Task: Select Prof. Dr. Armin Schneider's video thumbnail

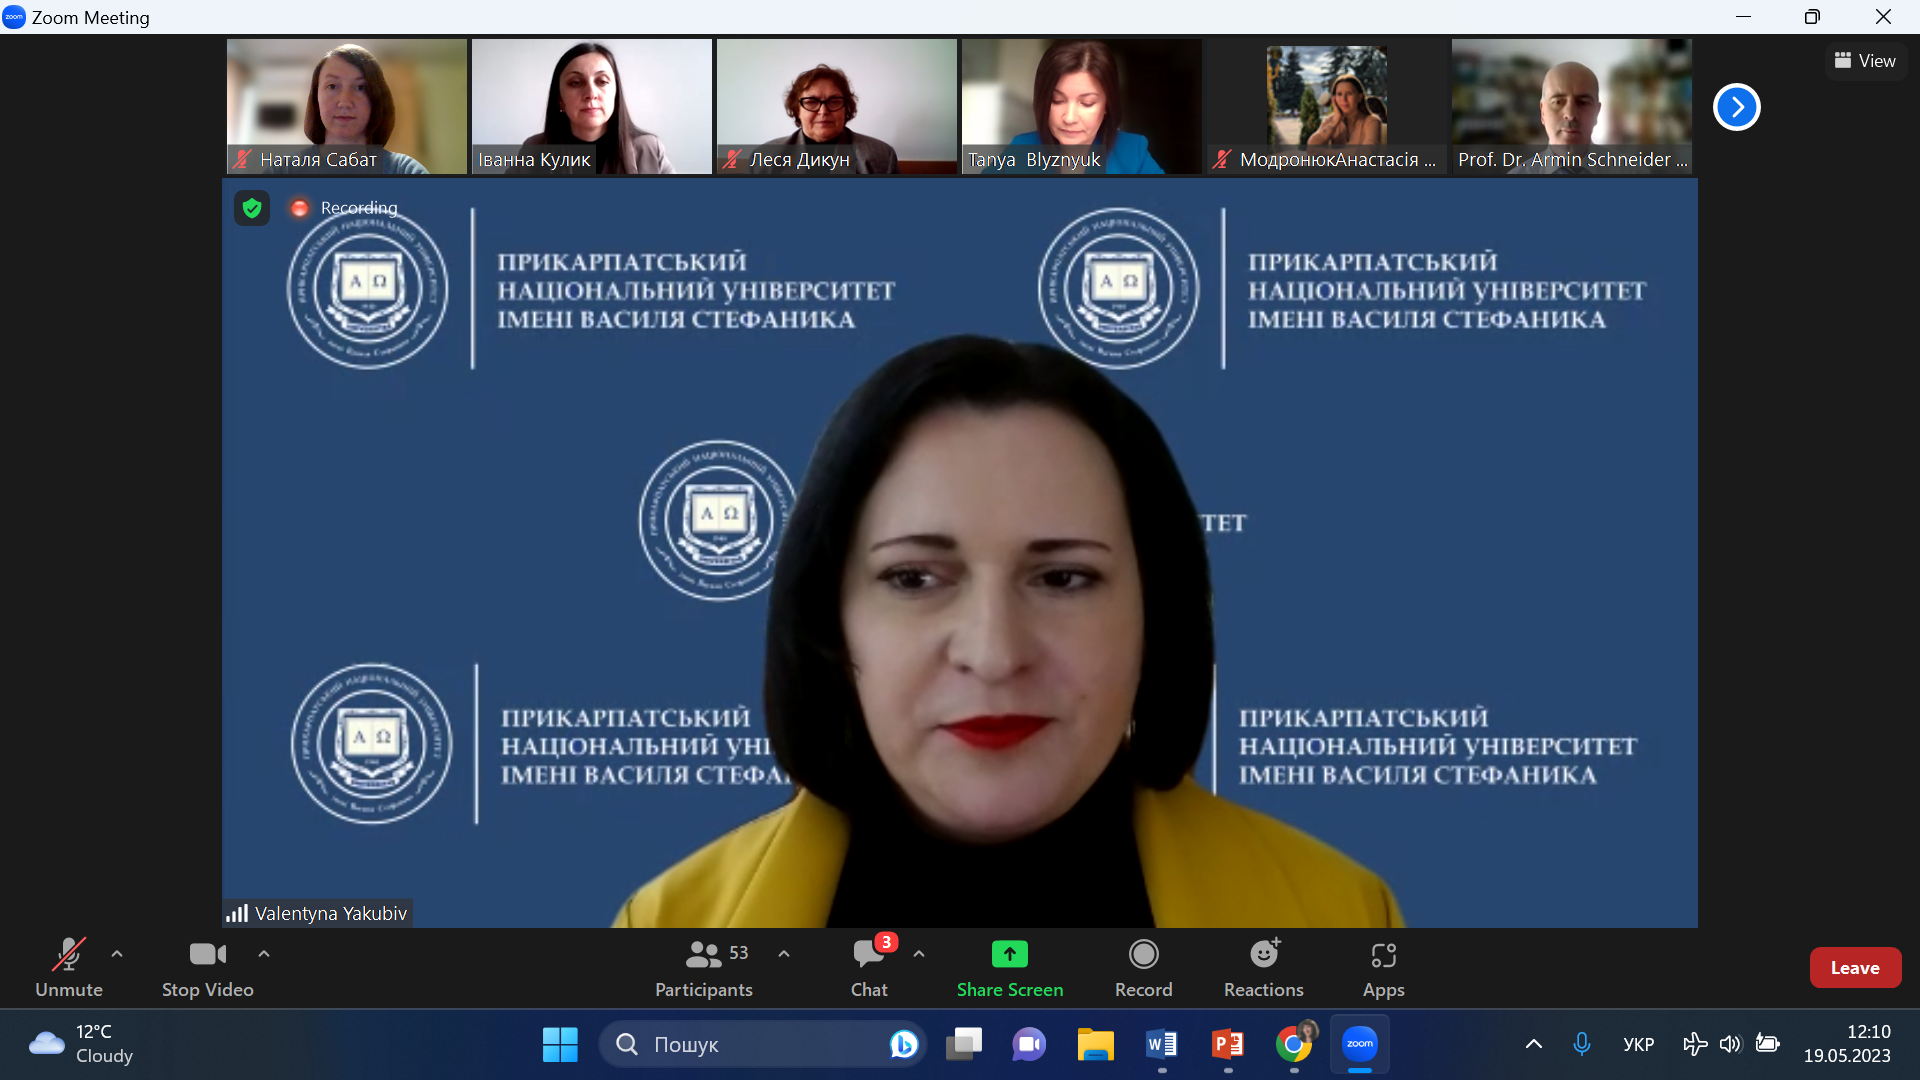Action: point(1571,106)
